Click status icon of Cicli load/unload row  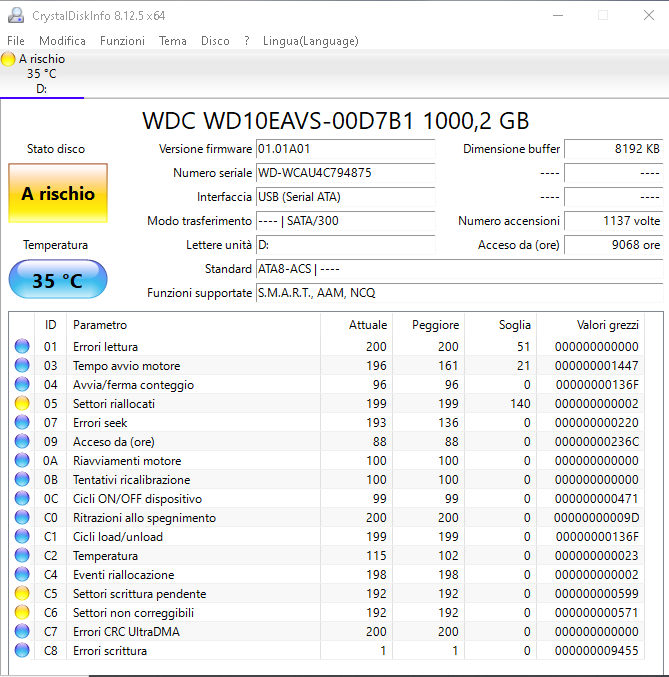[x=22, y=536]
